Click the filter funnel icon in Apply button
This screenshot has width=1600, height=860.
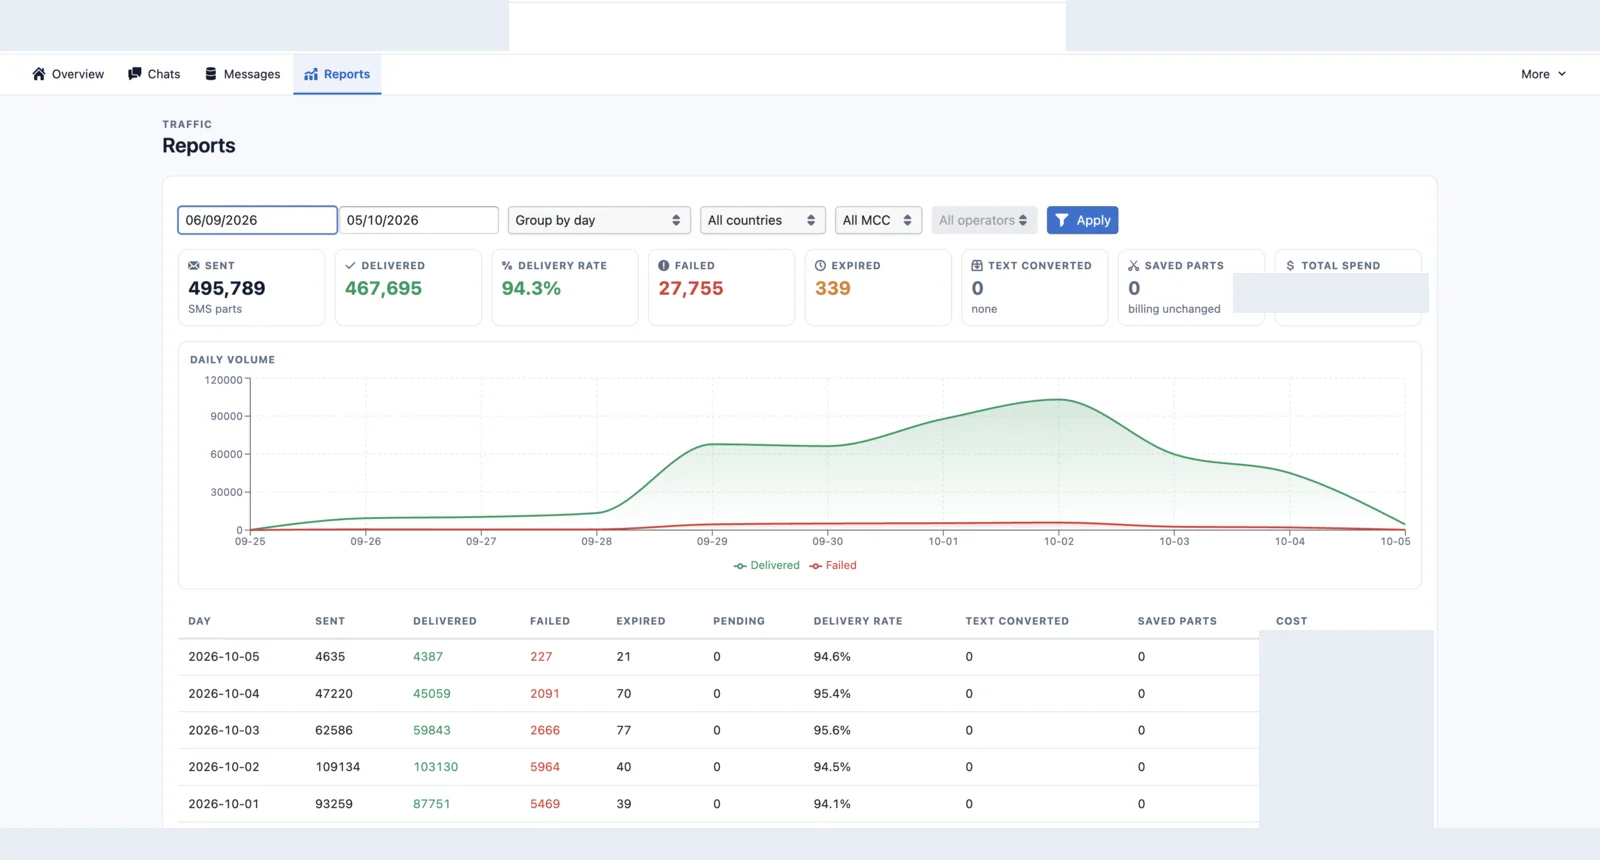1062,220
